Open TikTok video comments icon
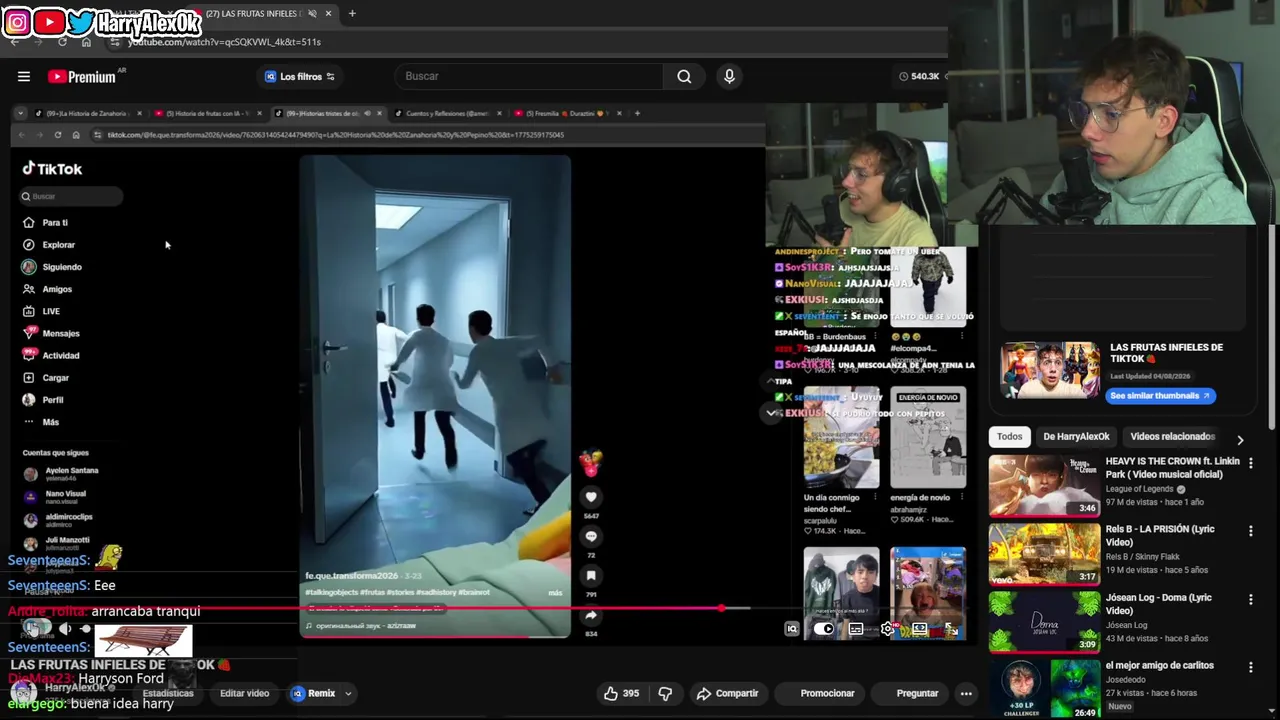This screenshot has width=1280, height=720. coord(591,536)
